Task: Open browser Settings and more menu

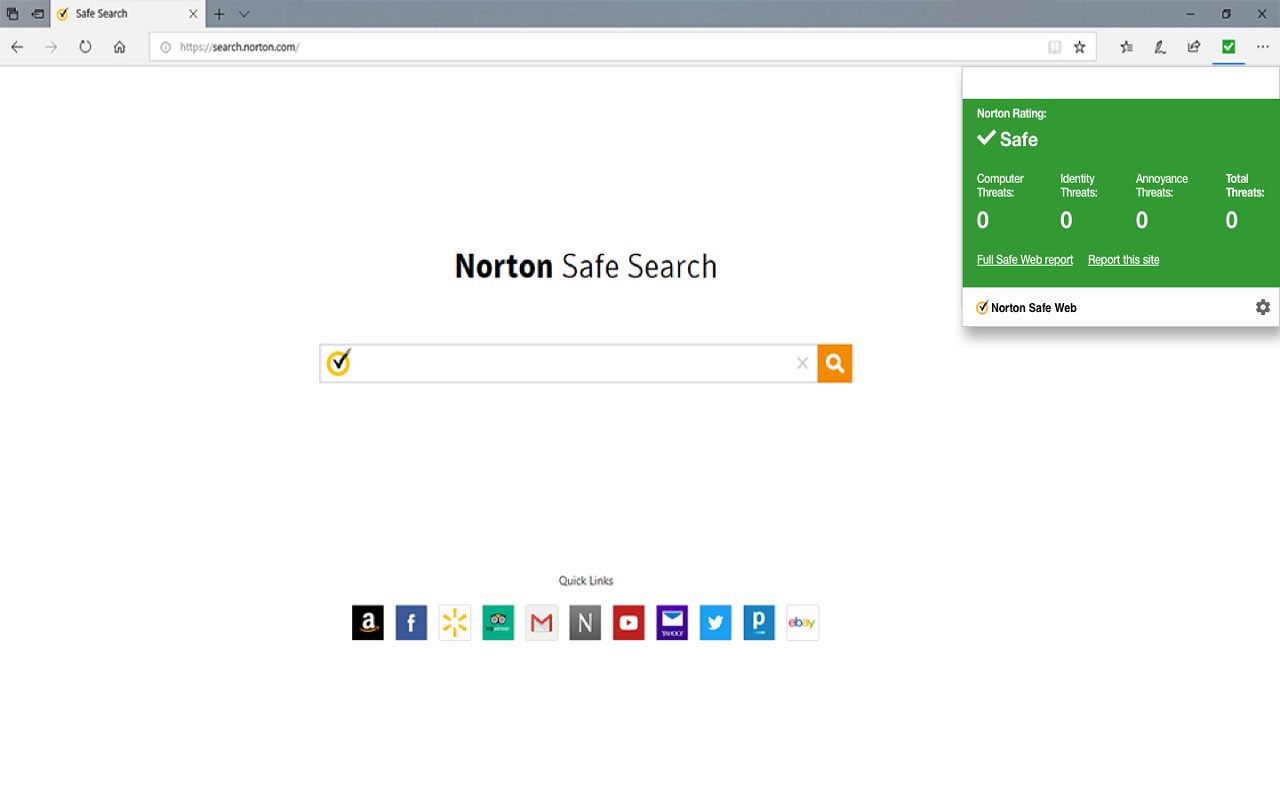Action: pyautogui.click(x=1263, y=47)
